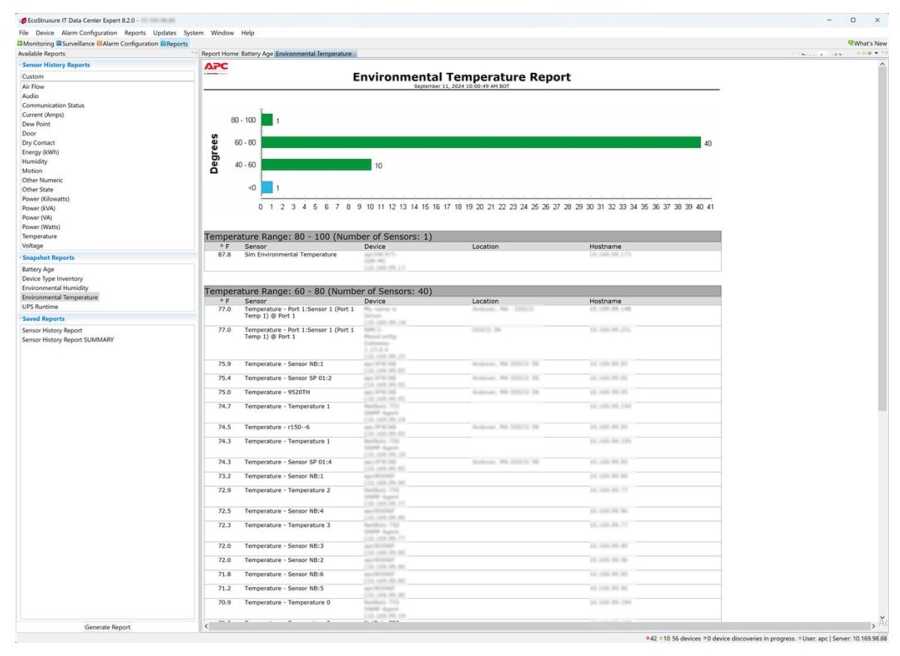Image resolution: width=900 pixels, height=656 pixels.
Task: Click the EcoStruxure app icon in title bar
Action: point(24,20)
